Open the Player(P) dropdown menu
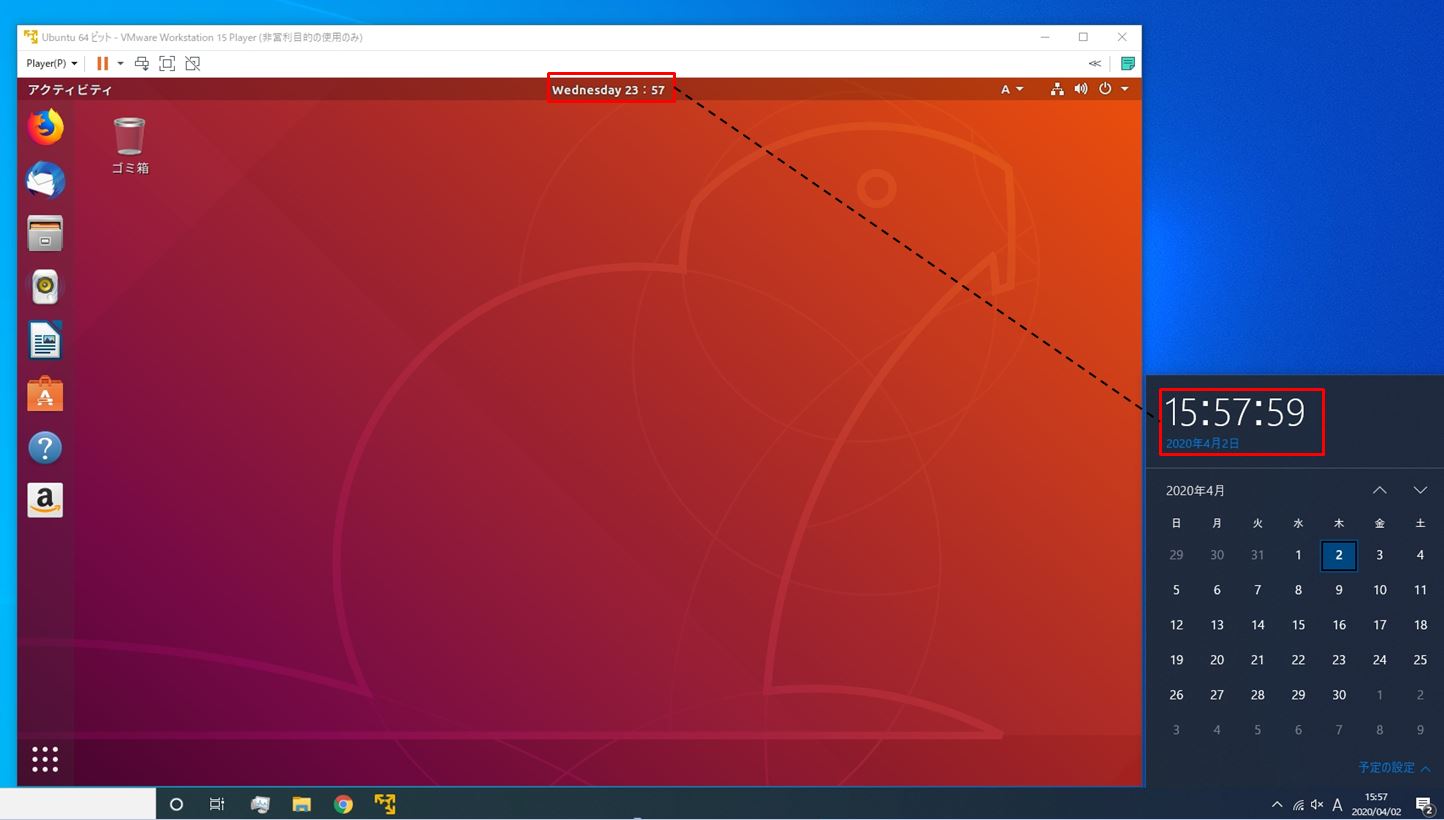 point(52,63)
